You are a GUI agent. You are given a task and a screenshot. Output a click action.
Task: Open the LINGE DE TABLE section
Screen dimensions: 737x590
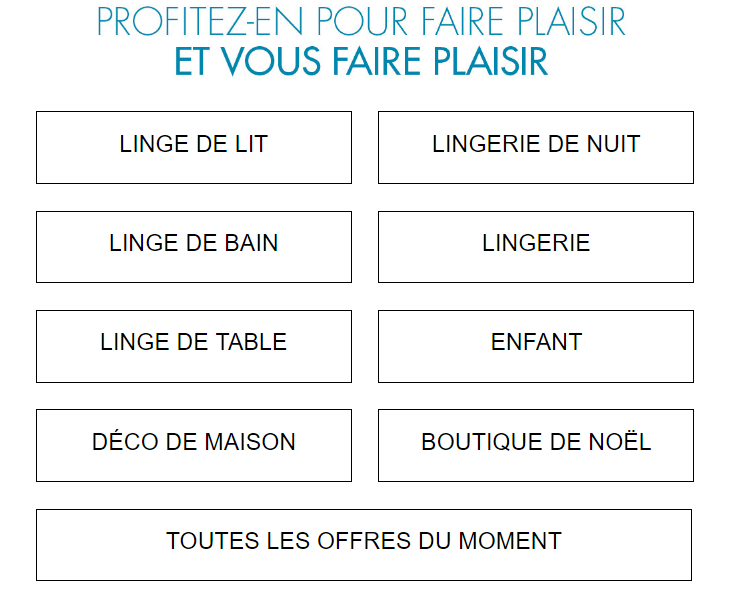(194, 345)
